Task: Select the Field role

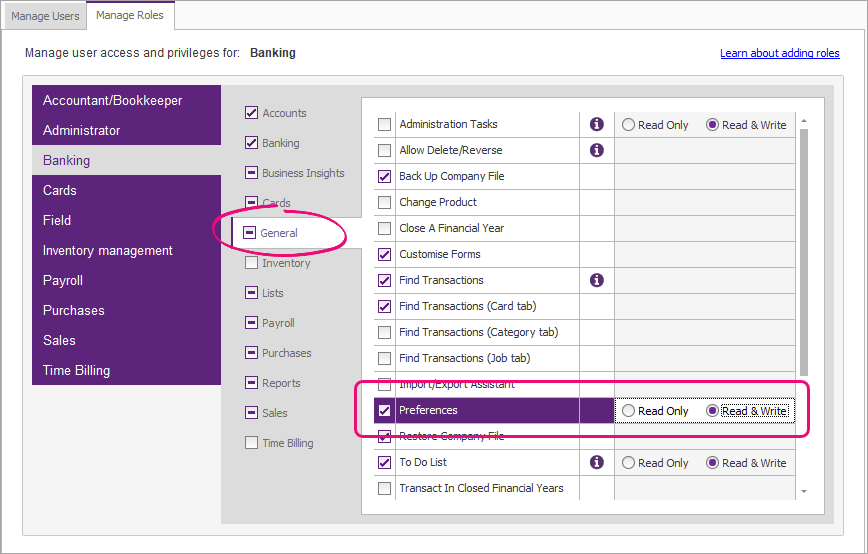Action: (x=126, y=220)
